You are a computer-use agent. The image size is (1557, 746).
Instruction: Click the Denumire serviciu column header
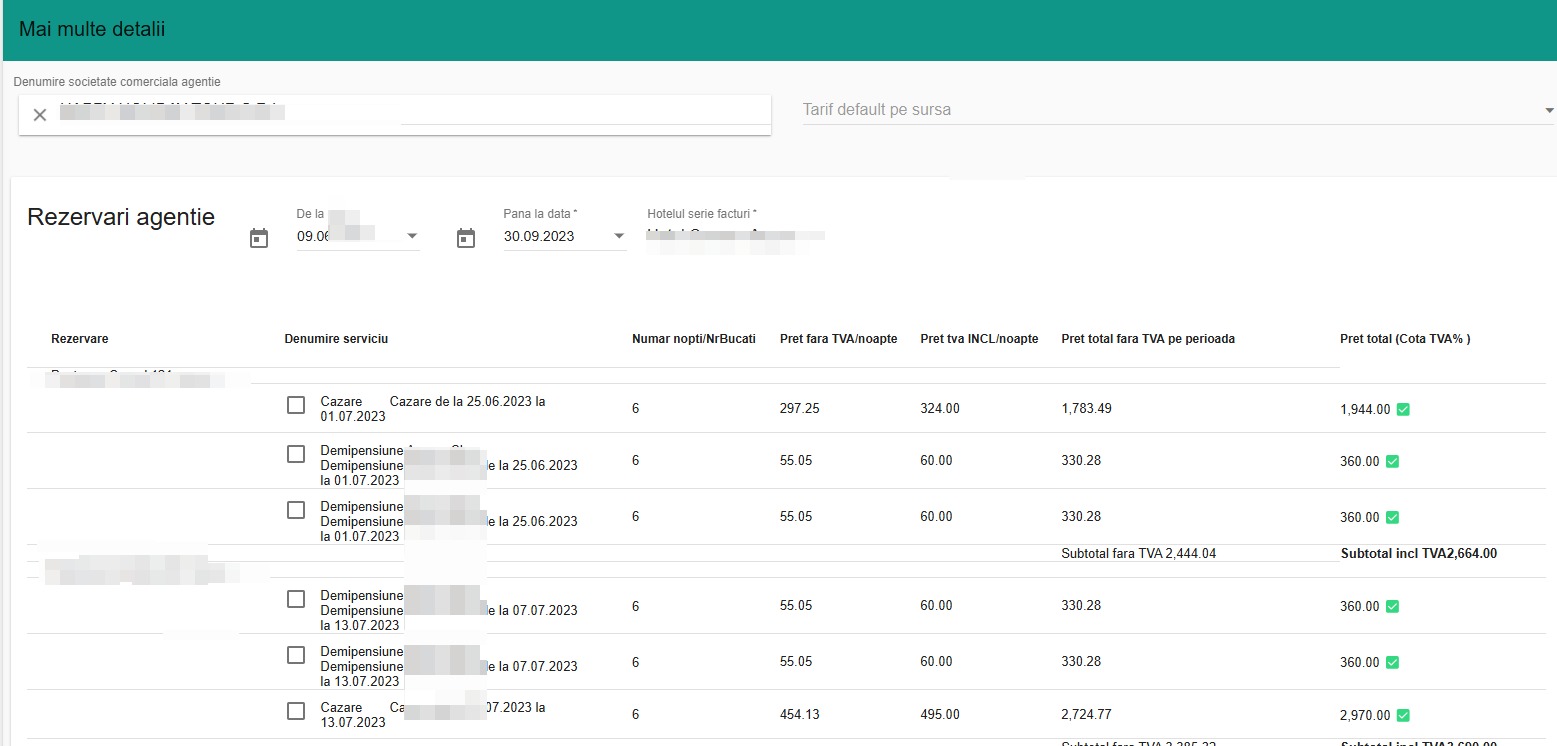[x=336, y=339]
